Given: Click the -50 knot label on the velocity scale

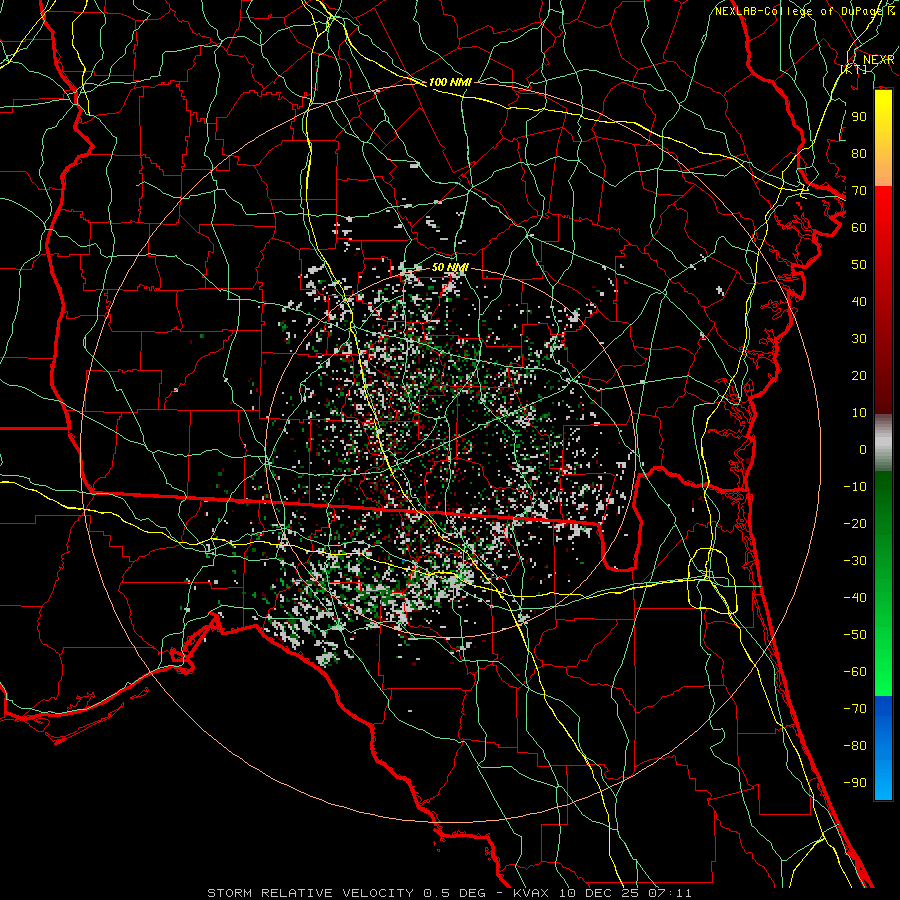Looking at the screenshot, I should point(855,635).
